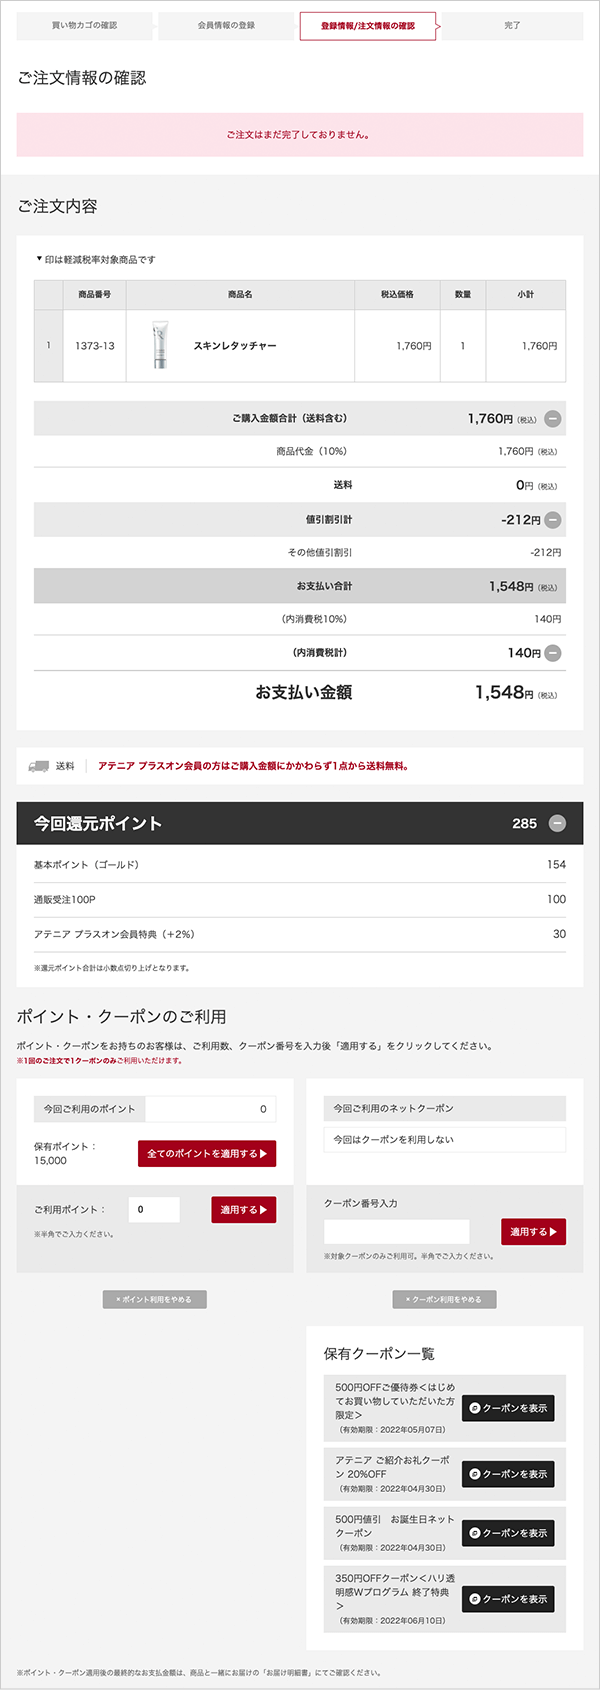600x1690 pixels.
Task: Cancel coupon usage with クーポン利用をやめる
Action: click(x=445, y=1299)
